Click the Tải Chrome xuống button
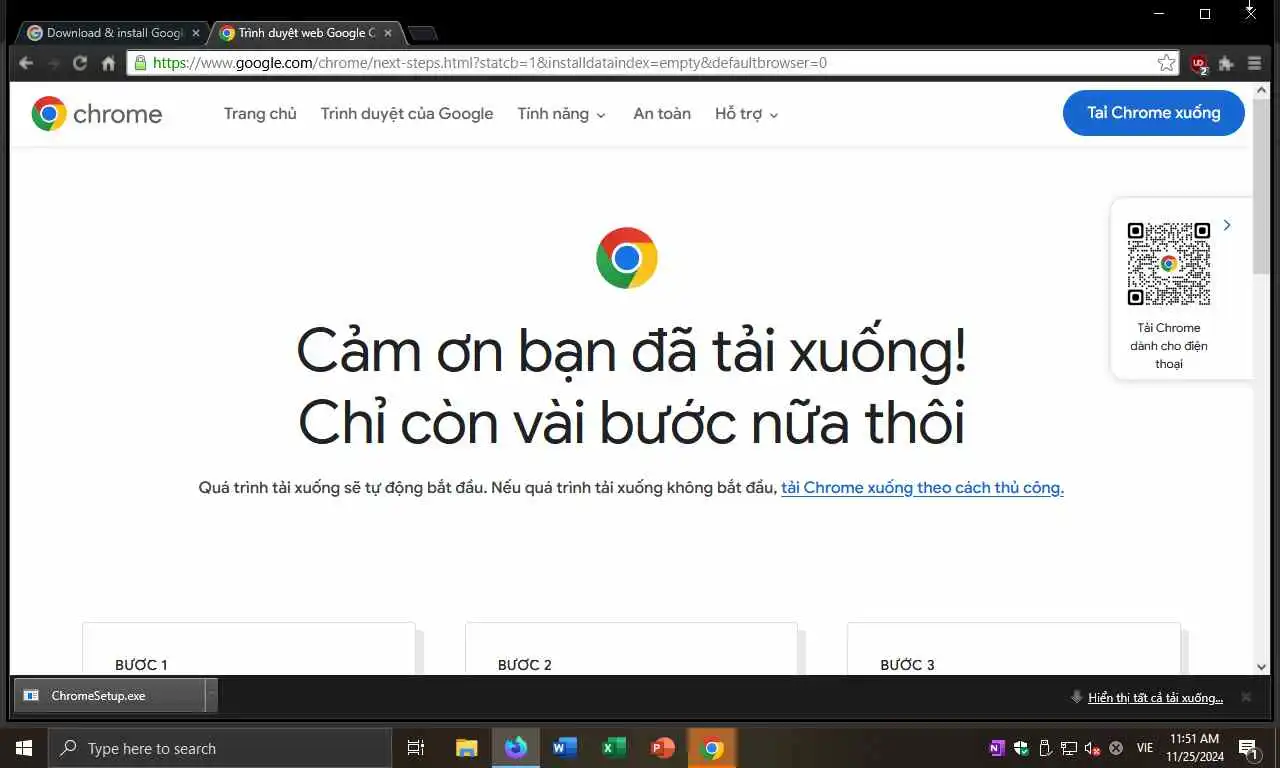Screen dimensions: 1280x768 (x=1154, y=113)
